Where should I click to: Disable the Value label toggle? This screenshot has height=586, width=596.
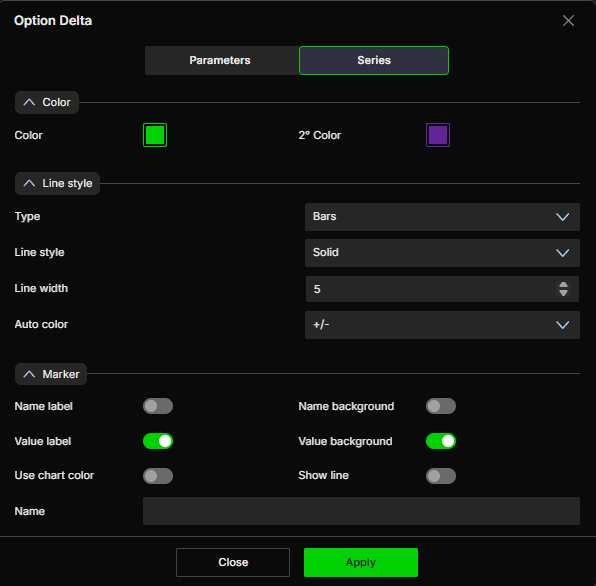[x=158, y=441]
